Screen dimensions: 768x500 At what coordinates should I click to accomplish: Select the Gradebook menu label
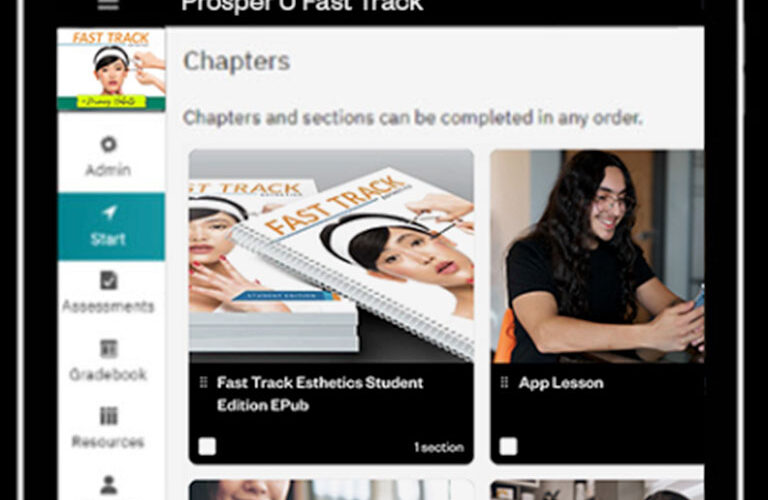(108, 374)
